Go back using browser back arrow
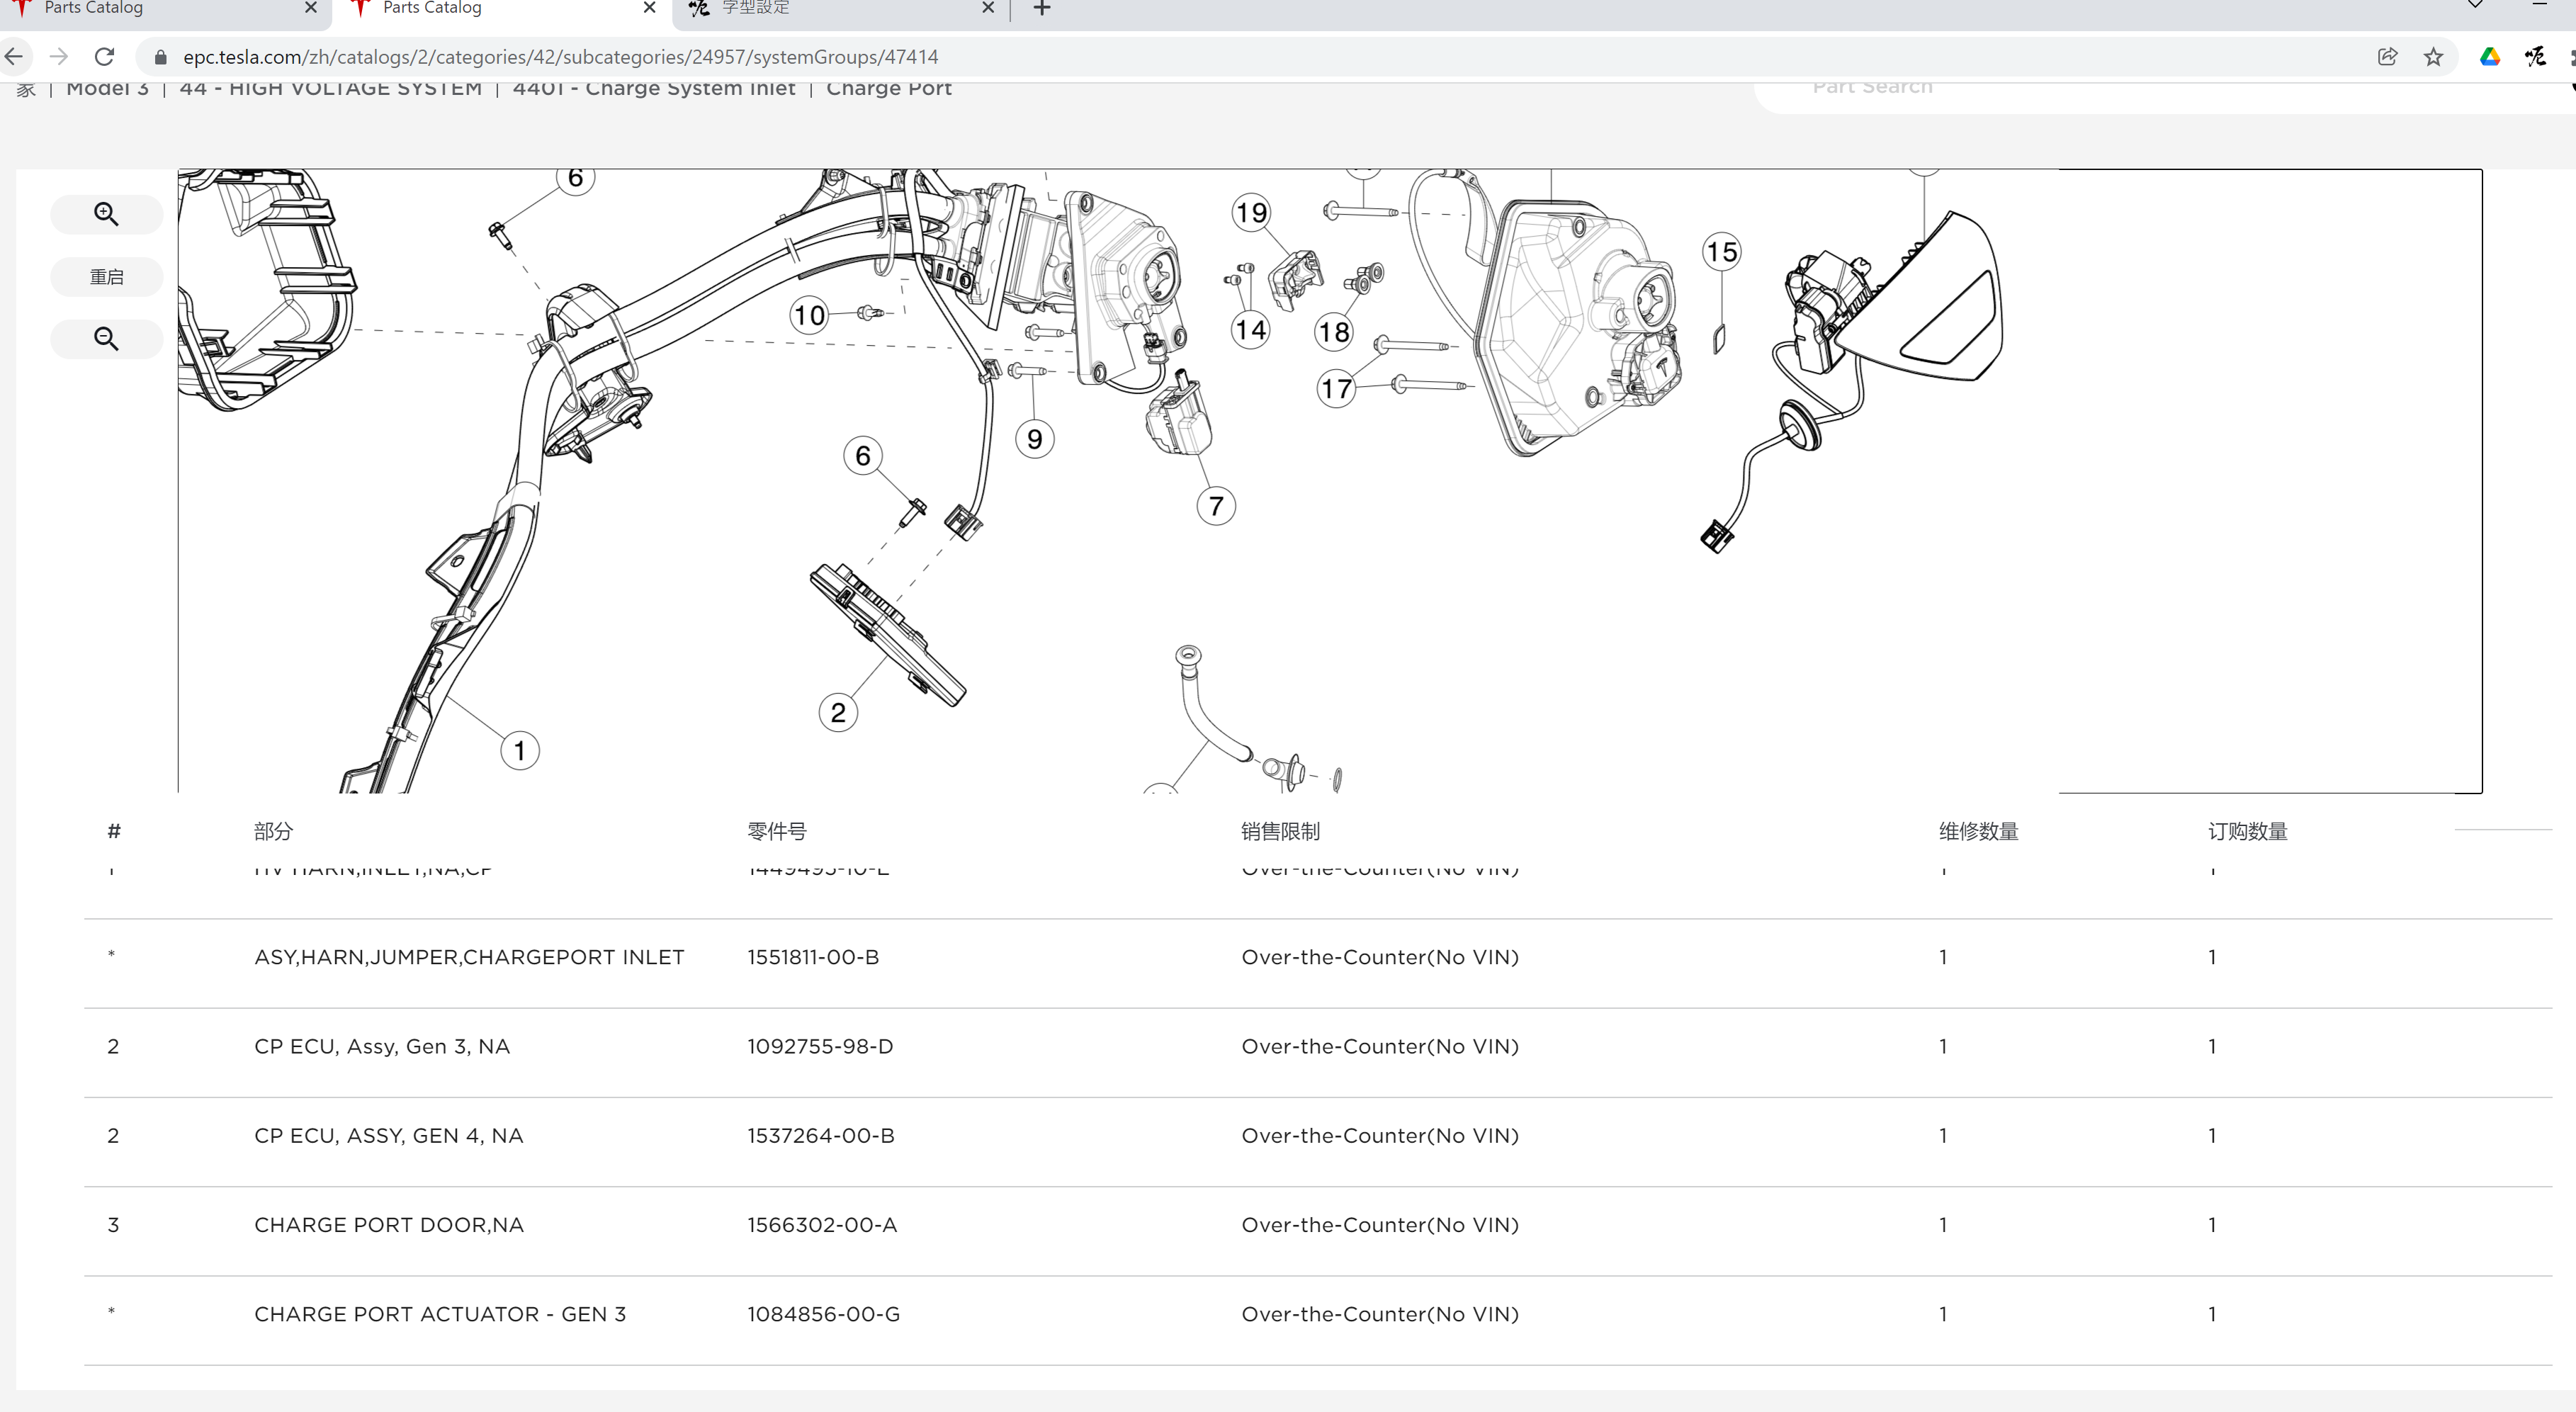The height and width of the screenshot is (1412, 2576). [x=14, y=57]
